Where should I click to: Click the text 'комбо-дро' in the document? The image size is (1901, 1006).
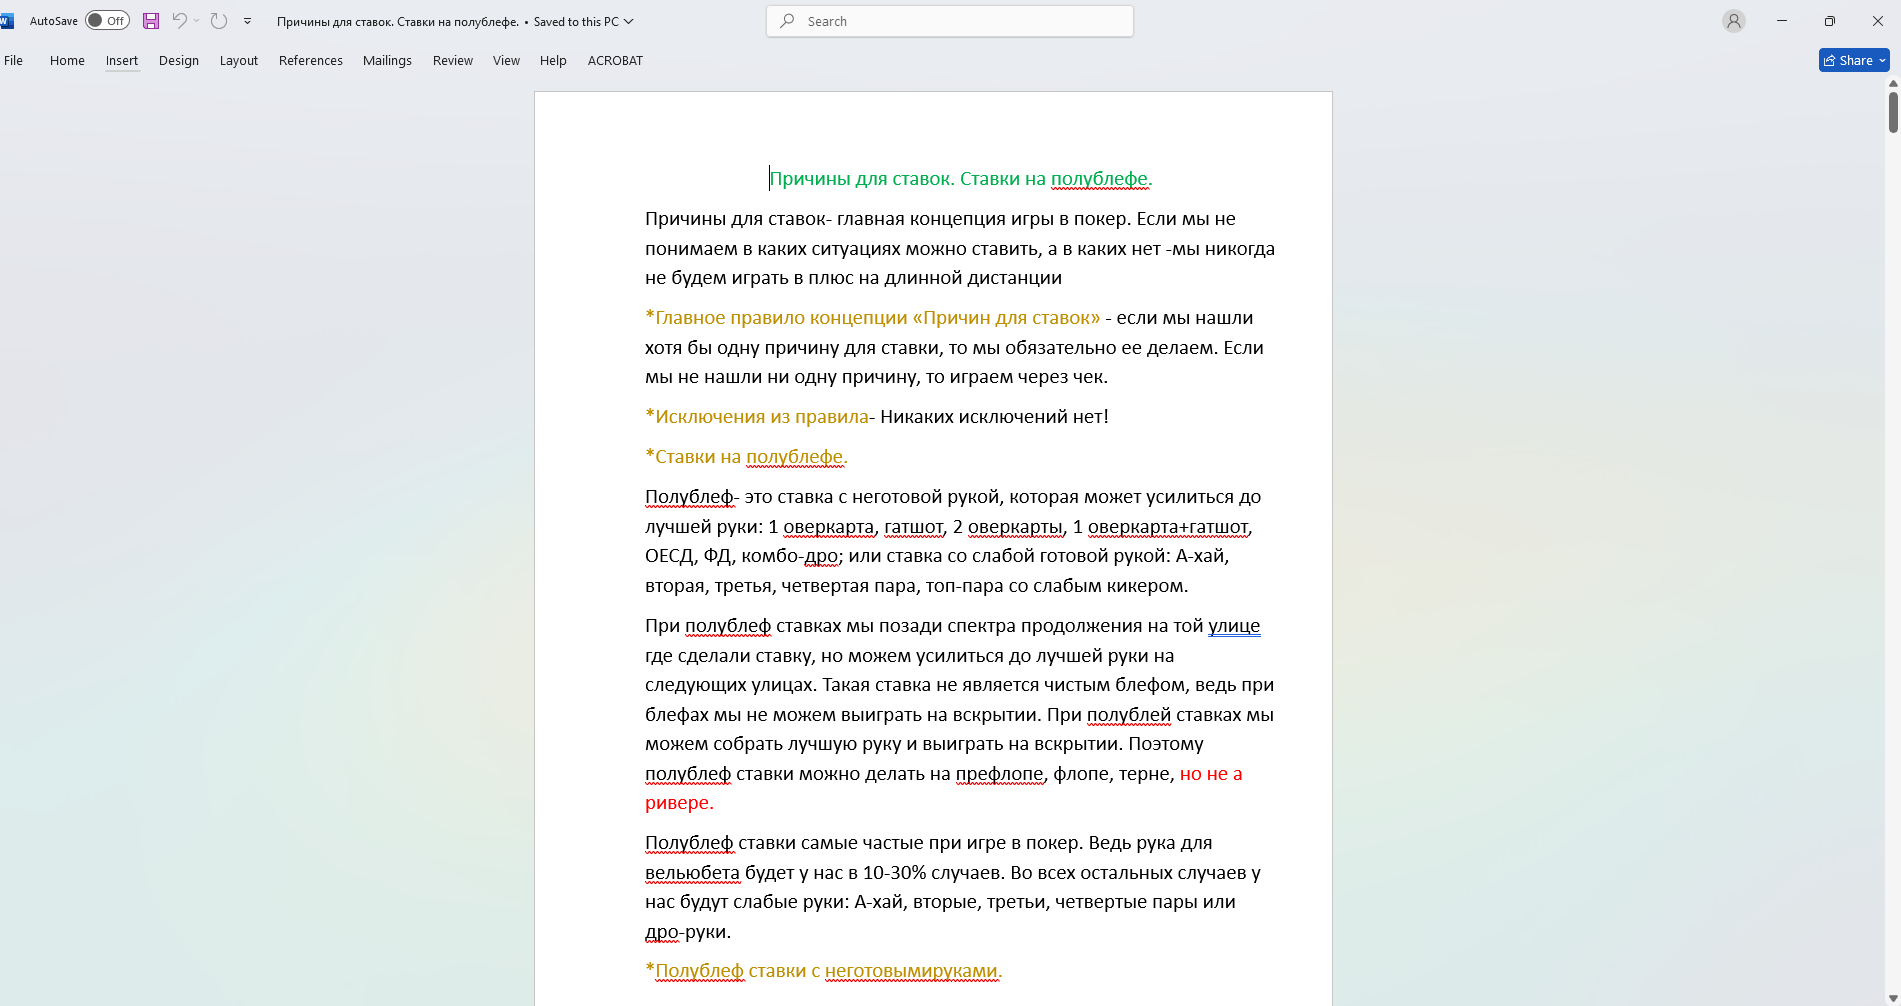pyautogui.click(x=790, y=556)
